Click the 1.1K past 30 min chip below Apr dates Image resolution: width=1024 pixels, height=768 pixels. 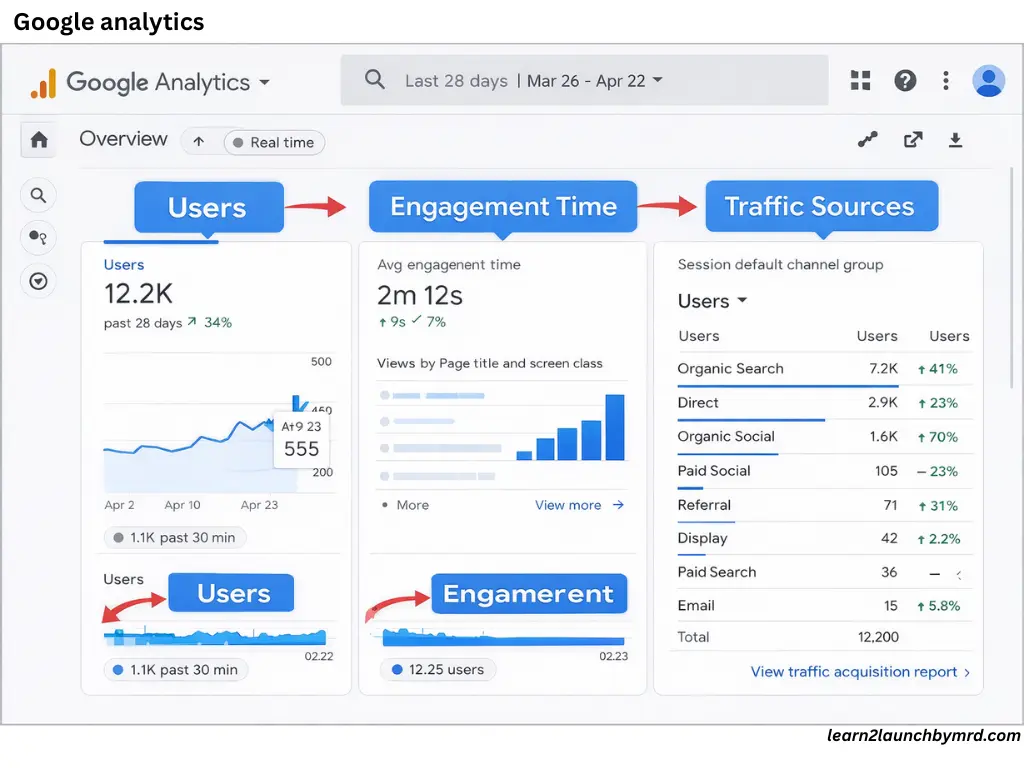175,537
